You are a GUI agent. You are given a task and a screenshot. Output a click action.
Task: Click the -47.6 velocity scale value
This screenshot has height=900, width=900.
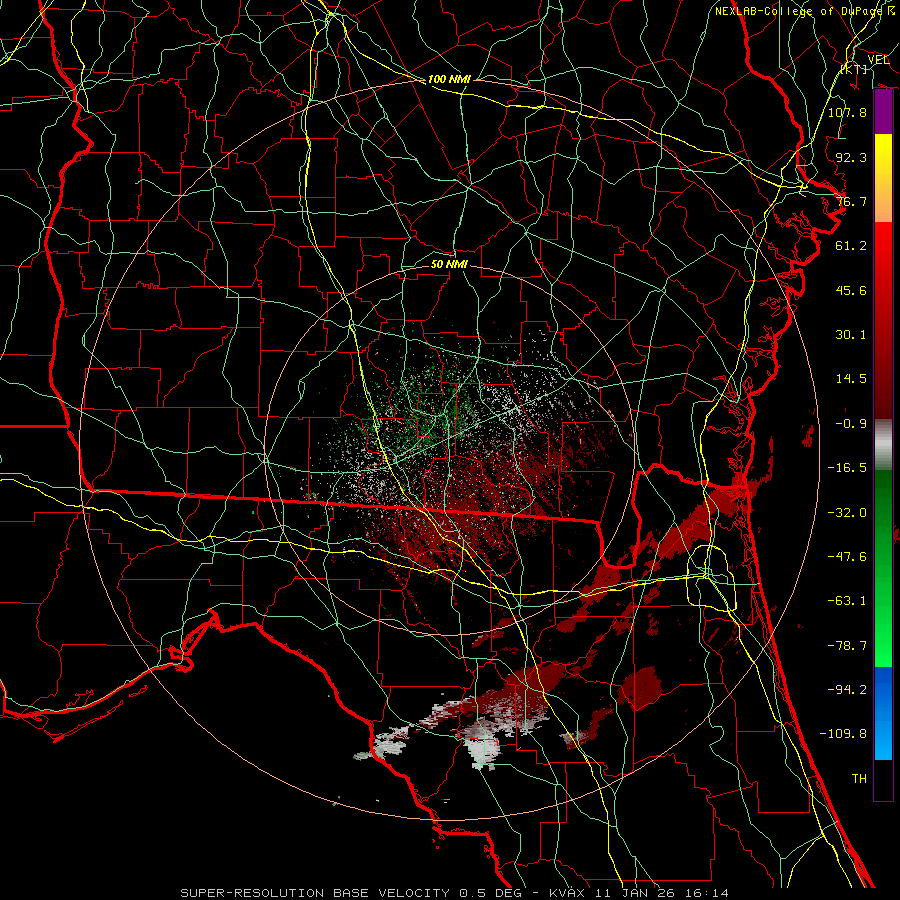(847, 557)
